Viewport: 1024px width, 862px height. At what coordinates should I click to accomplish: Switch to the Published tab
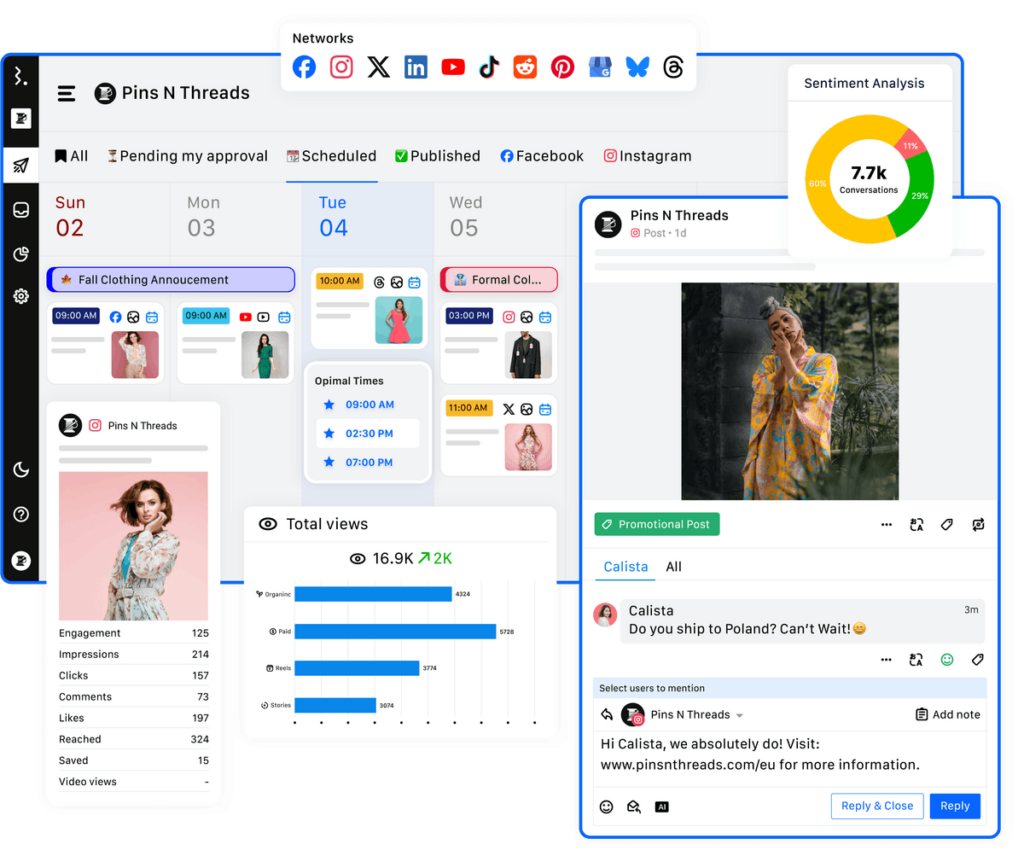pos(437,157)
